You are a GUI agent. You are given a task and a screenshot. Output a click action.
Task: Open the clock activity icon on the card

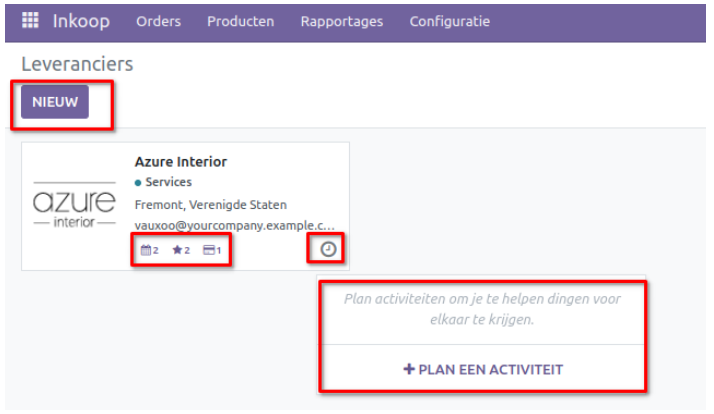click(x=328, y=249)
